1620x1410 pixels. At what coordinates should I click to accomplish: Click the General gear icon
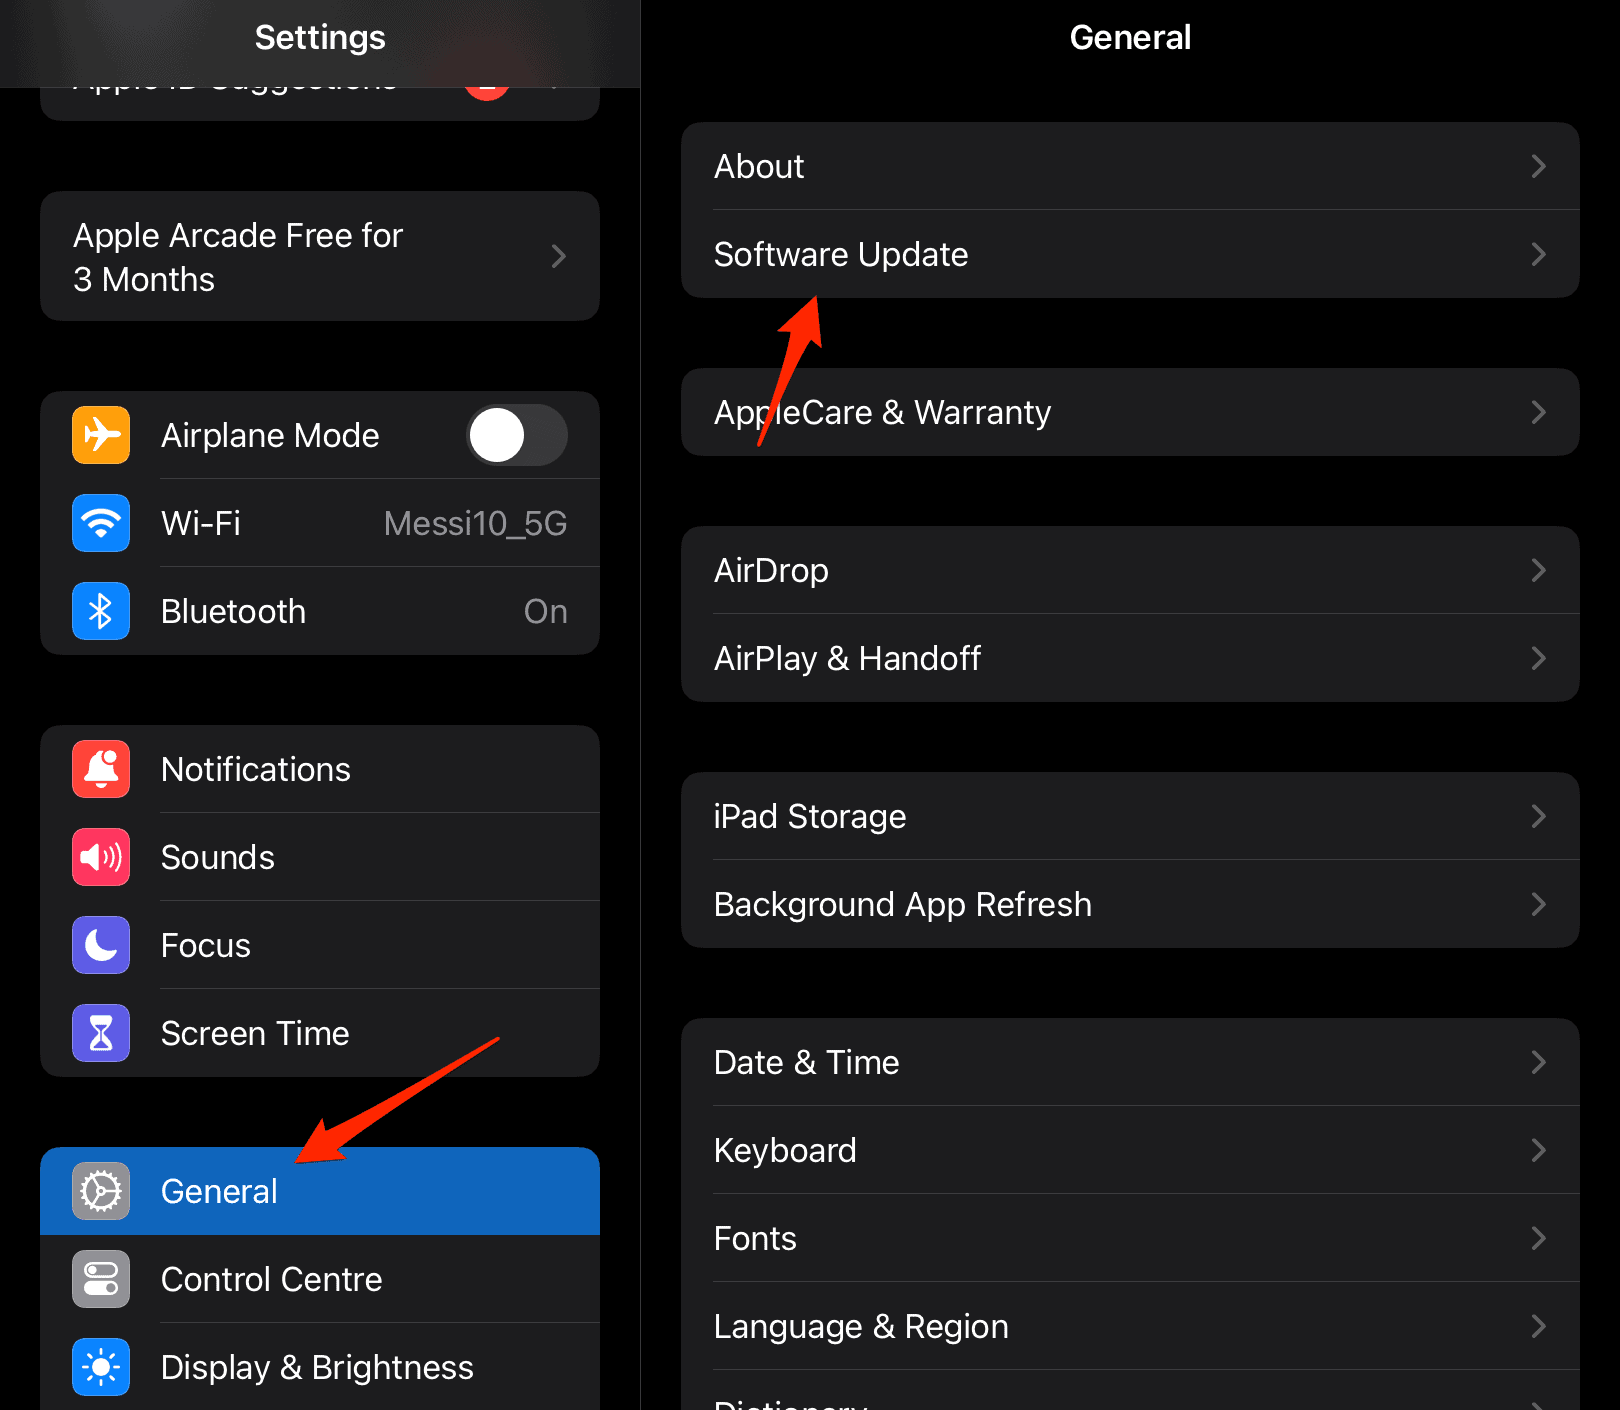[x=100, y=1191]
